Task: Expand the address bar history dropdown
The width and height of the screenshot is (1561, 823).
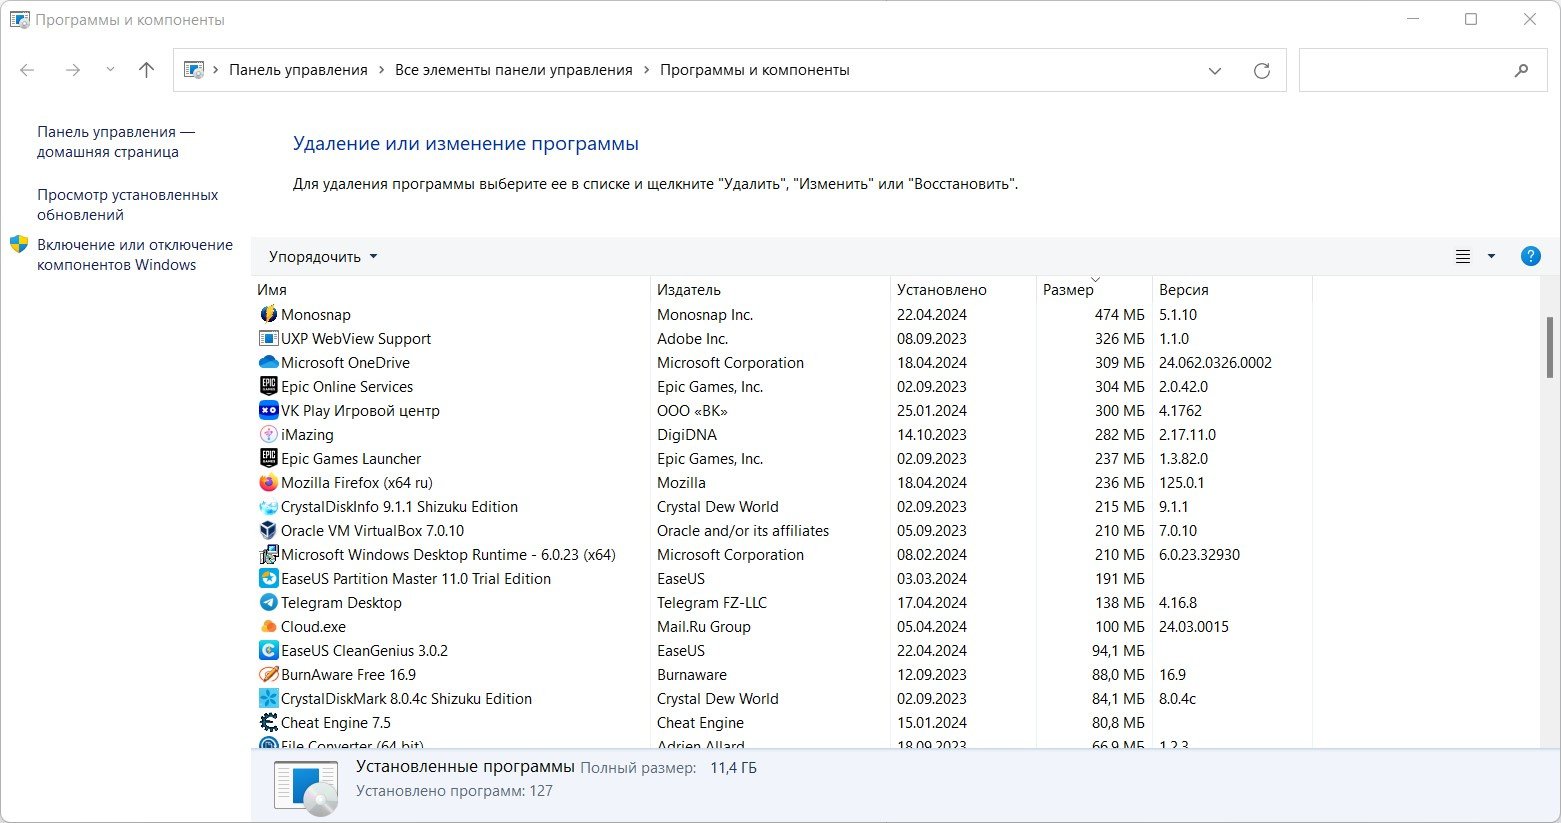Action: [x=1215, y=71]
